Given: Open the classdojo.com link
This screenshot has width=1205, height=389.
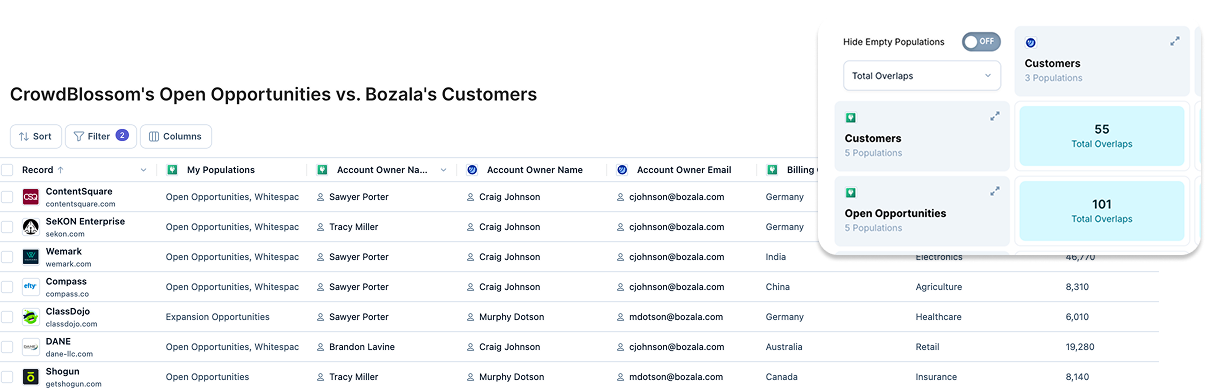Looking at the screenshot, I should coord(72,324).
